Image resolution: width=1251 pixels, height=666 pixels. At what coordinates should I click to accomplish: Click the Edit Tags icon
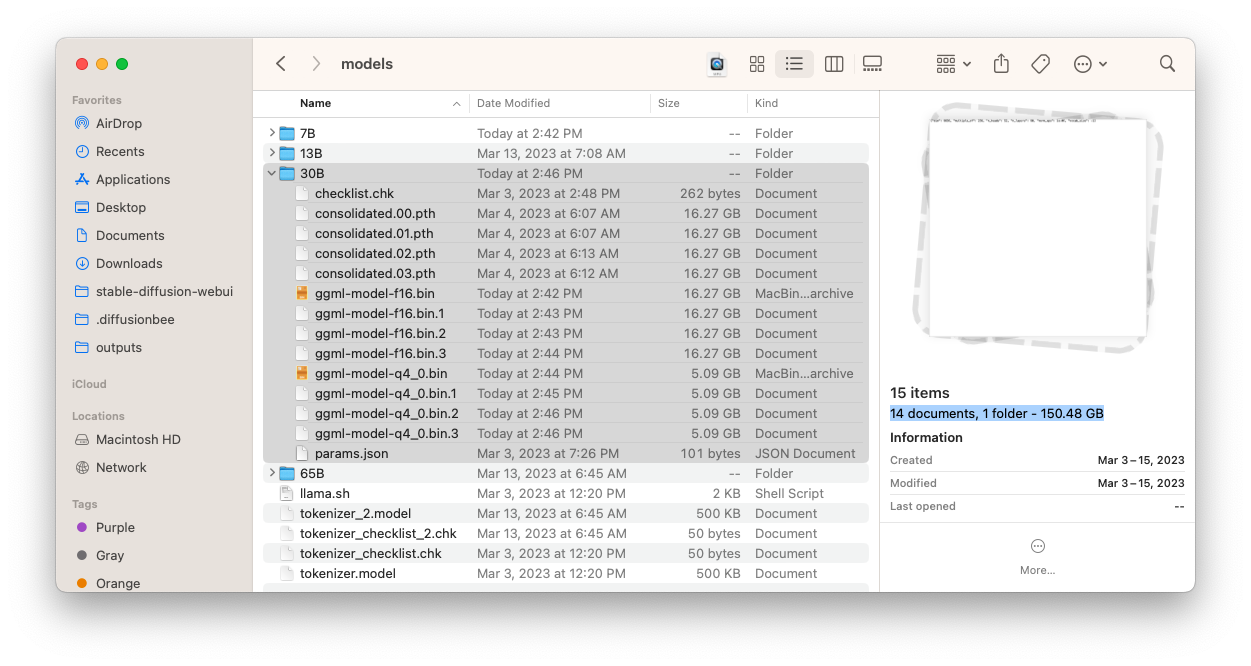(x=1040, y=64)
